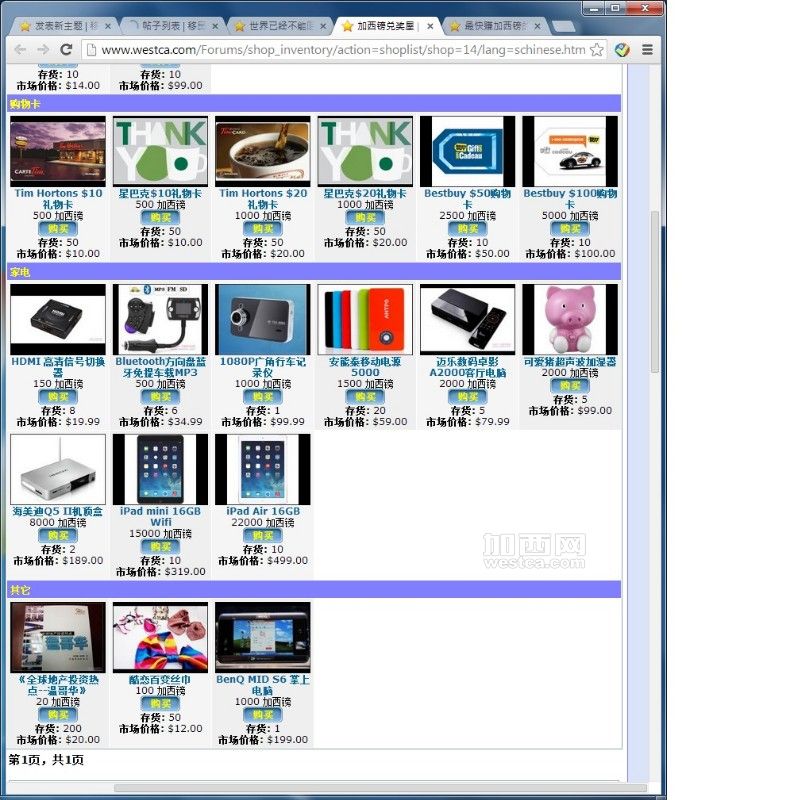Click 购买 for Bluetooth car MP3
Screen dimensions: 800x800
pos(161,396)
